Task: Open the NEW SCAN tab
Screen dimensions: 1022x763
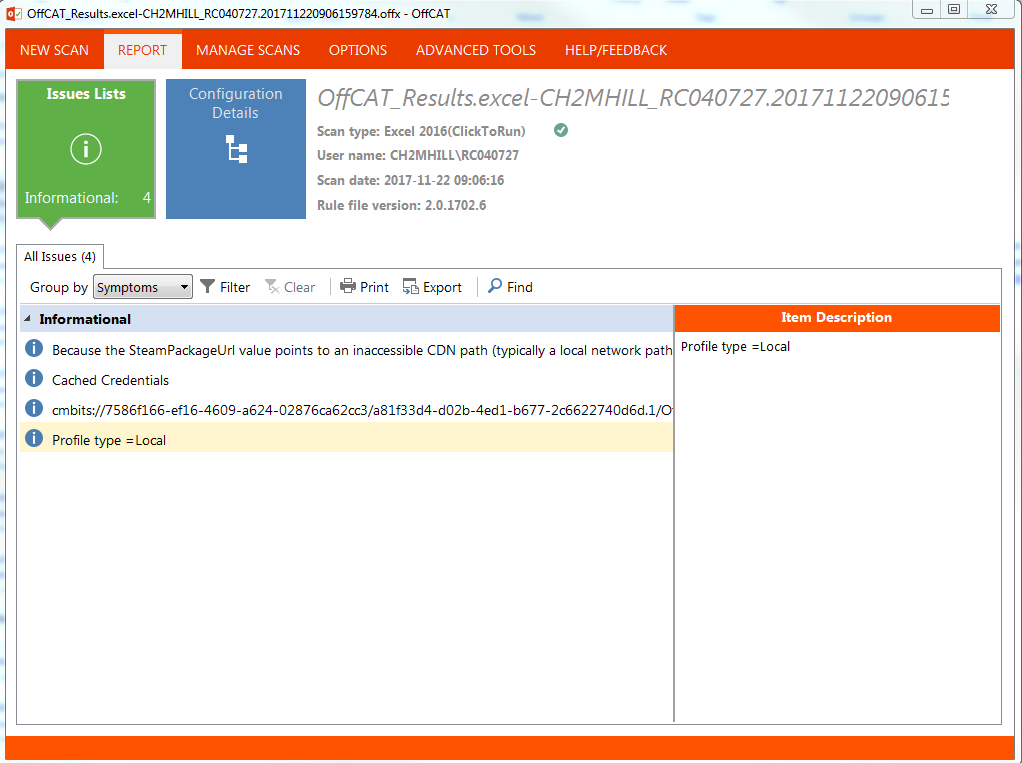Action: pos(54,50)
